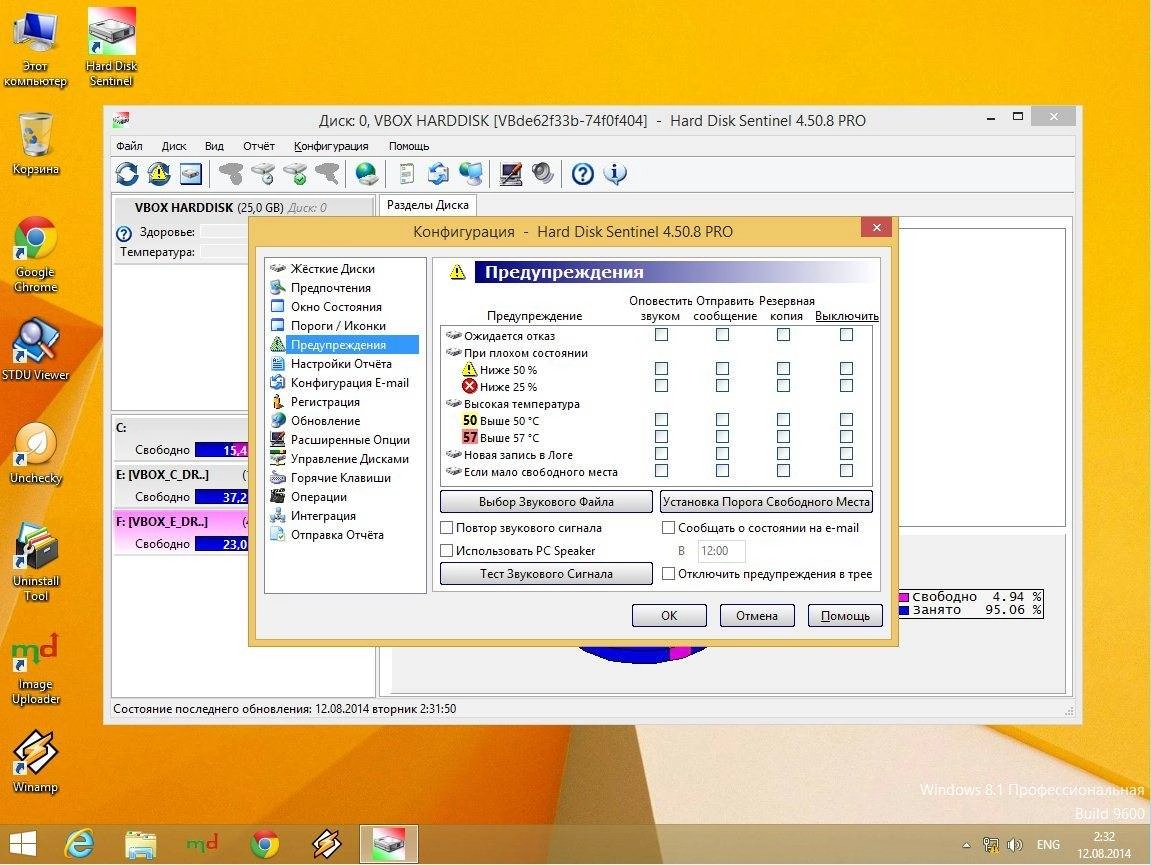The height and width of the screenshot is (865, 1151).
Task: Click the speaker sound toolbar icon
Action: tap(542, 174)
